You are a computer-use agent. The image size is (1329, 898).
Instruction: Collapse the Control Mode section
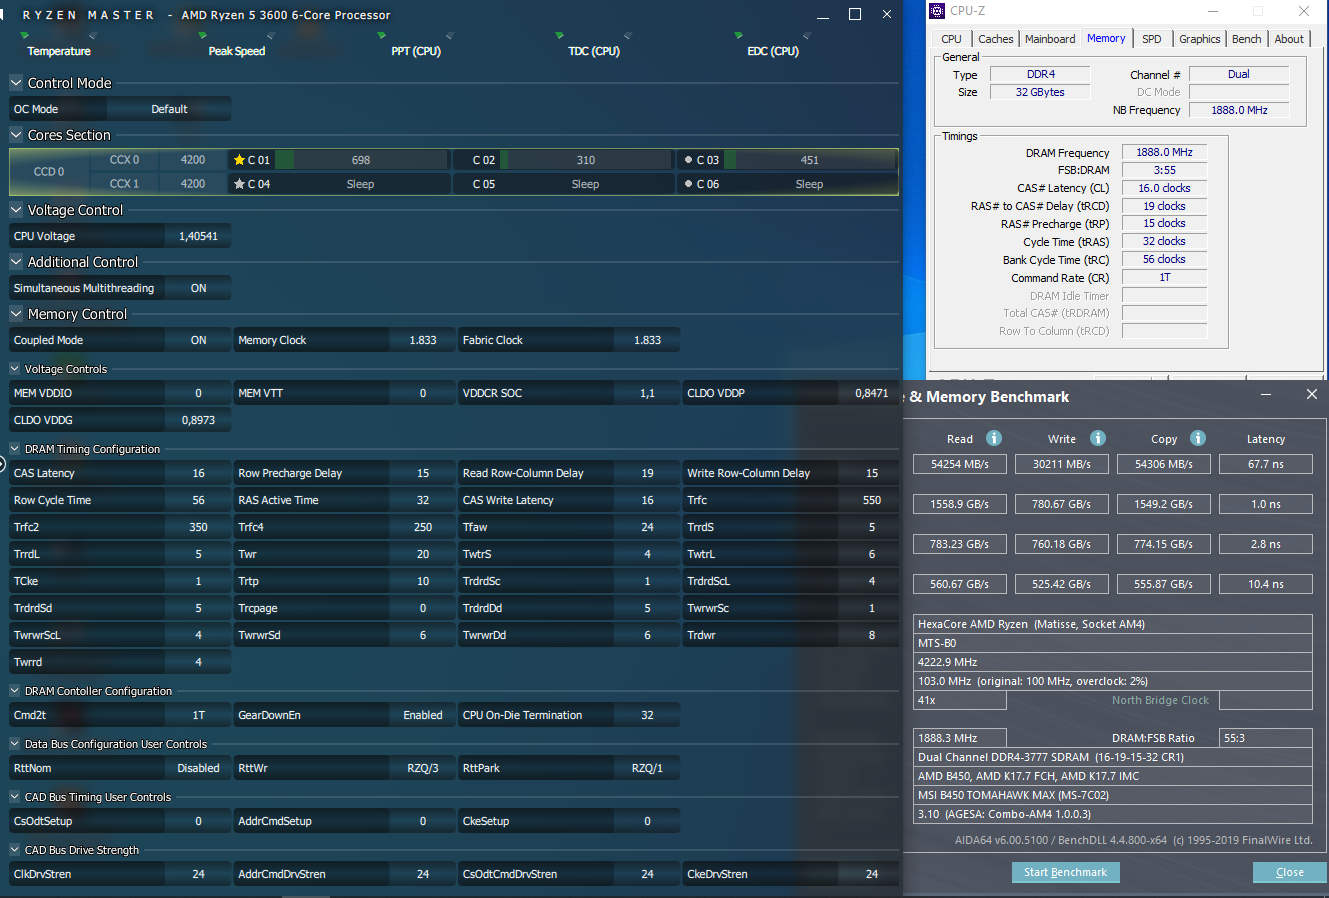pyautogui.click(x=16, y=83)
